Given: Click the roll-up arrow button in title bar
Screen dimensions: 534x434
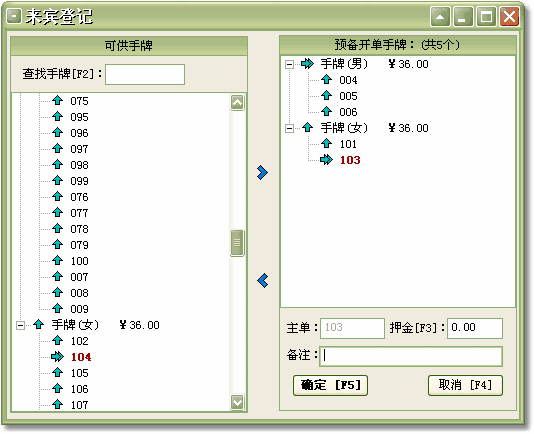Looking at the screenshot, I should tap(440, 16).
